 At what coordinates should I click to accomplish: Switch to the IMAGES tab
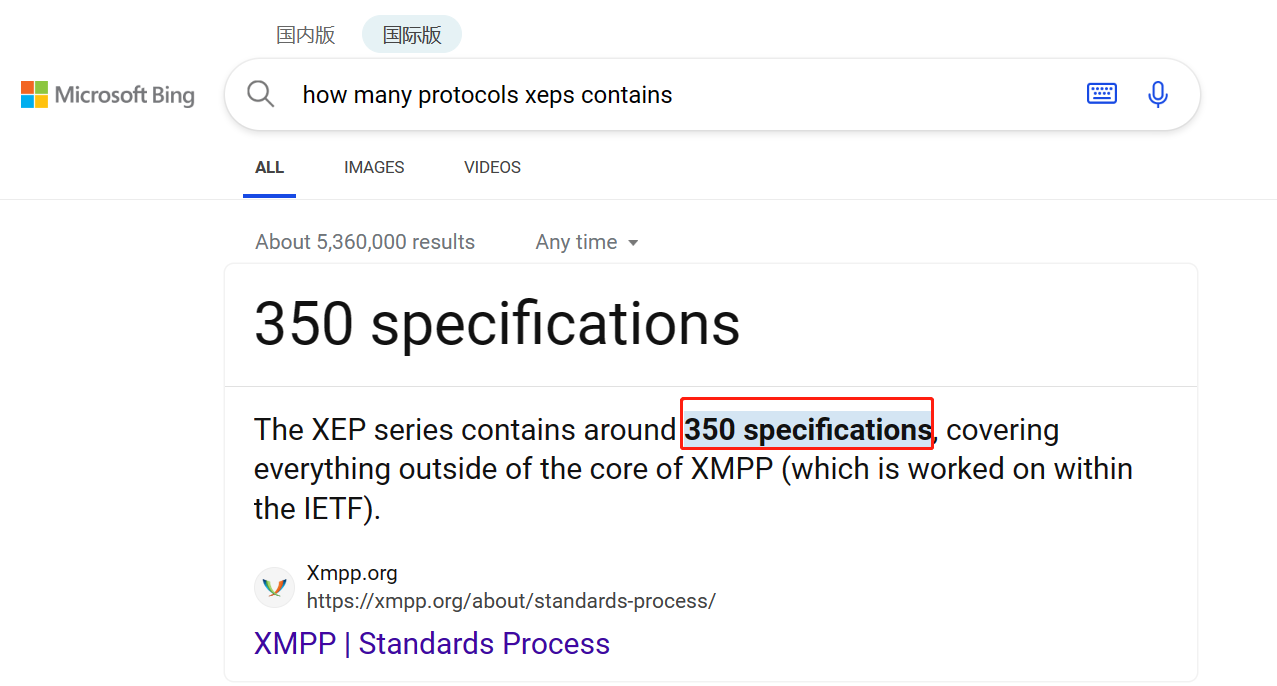tap(374, 167)
